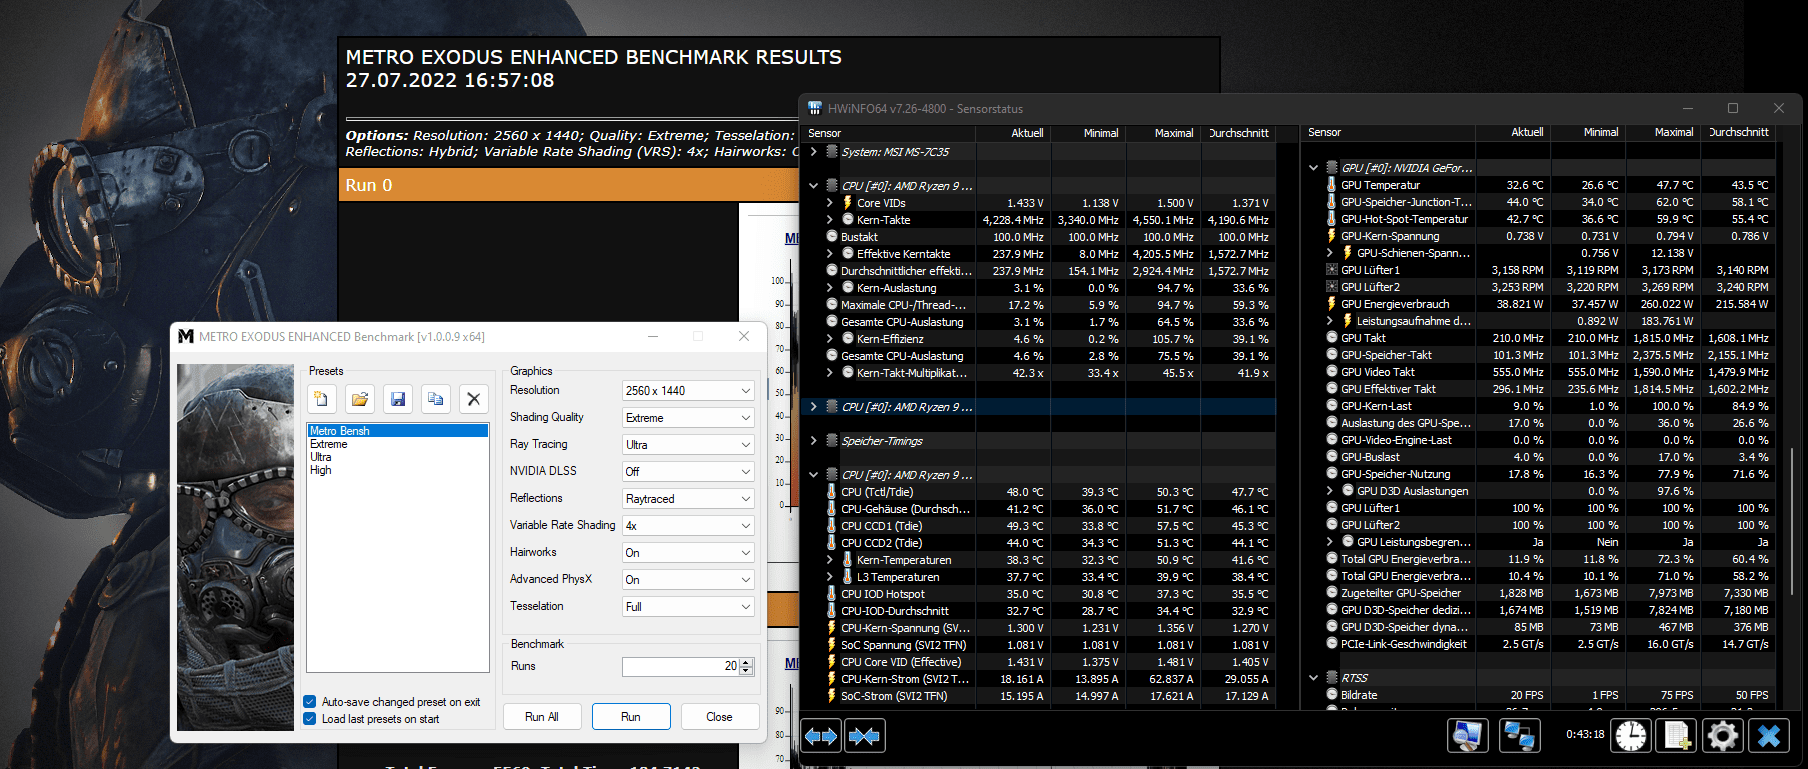Toggle Load last presets on start
Screen dimensions: 1808x769
pos(310,719)
